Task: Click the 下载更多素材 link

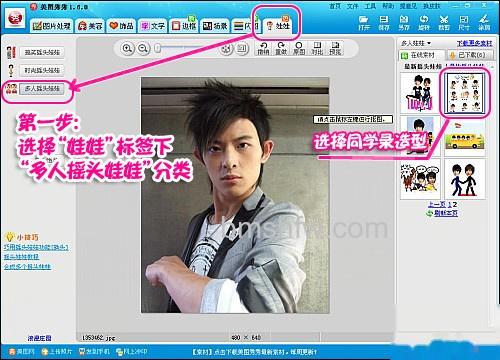Action: tap(474, 43)
